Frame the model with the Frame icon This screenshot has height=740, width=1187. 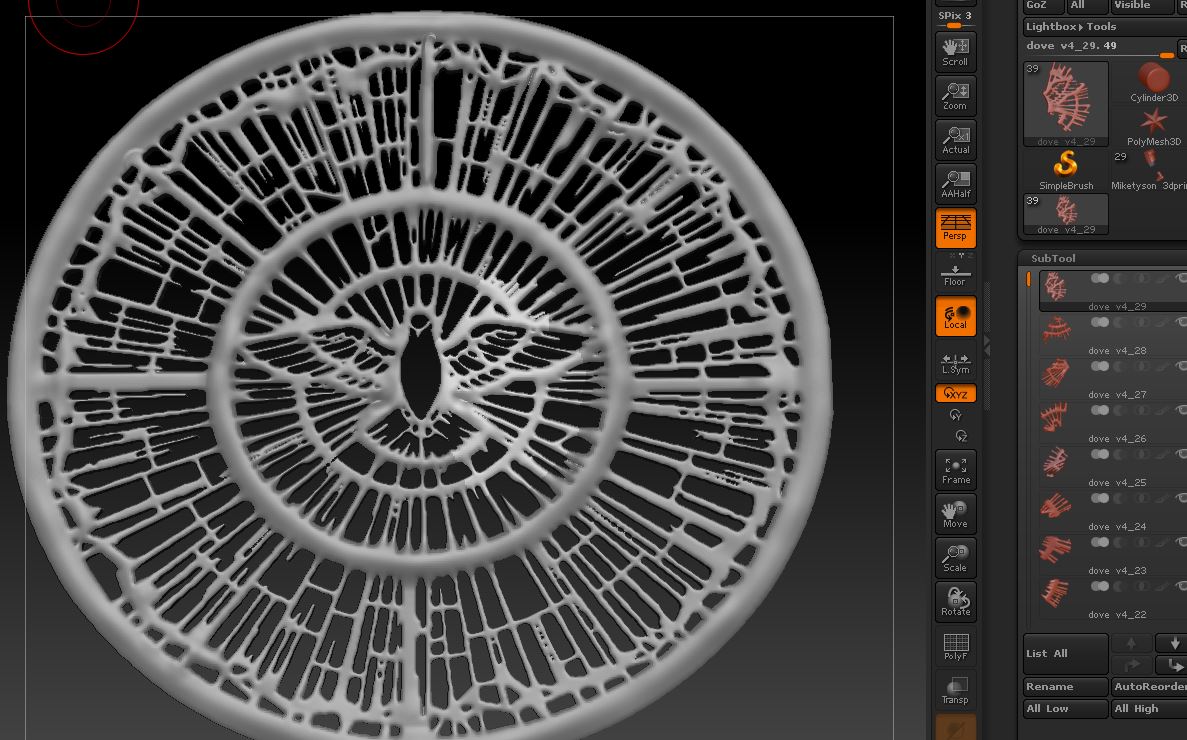(955, 469)
